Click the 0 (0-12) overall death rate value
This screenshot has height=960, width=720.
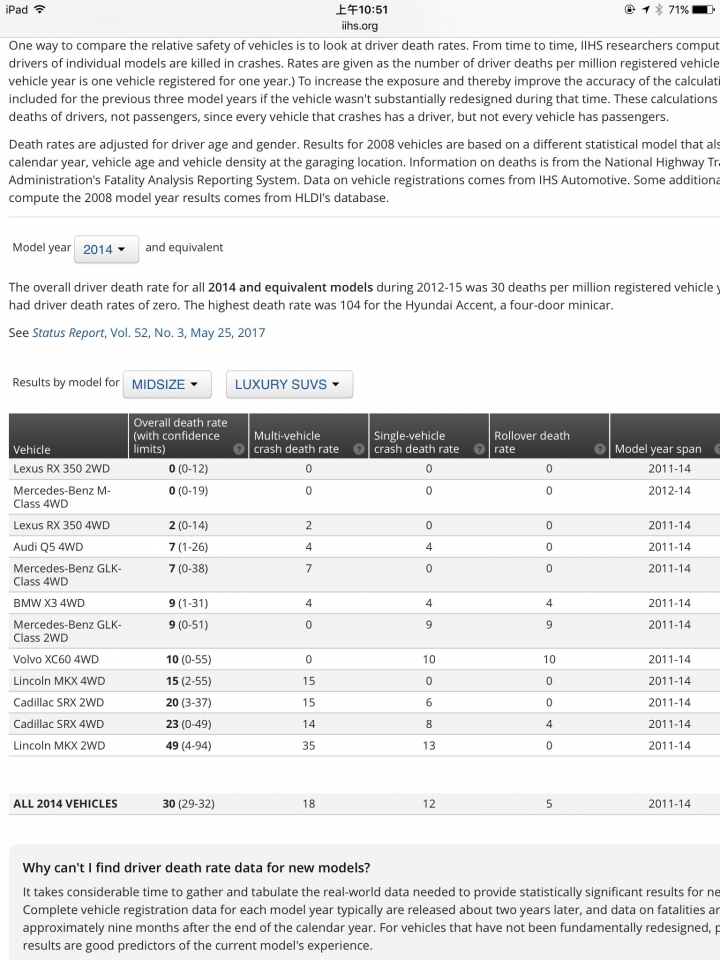189,469
